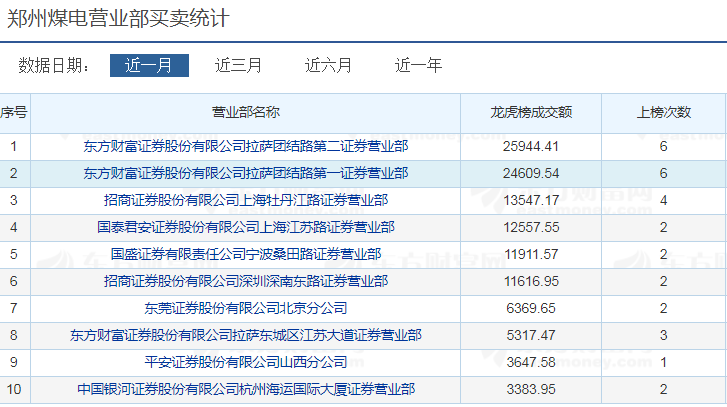The image size is (727, 407).
Task: Switch to the 近六月 date range
Action: click(328, 65)
